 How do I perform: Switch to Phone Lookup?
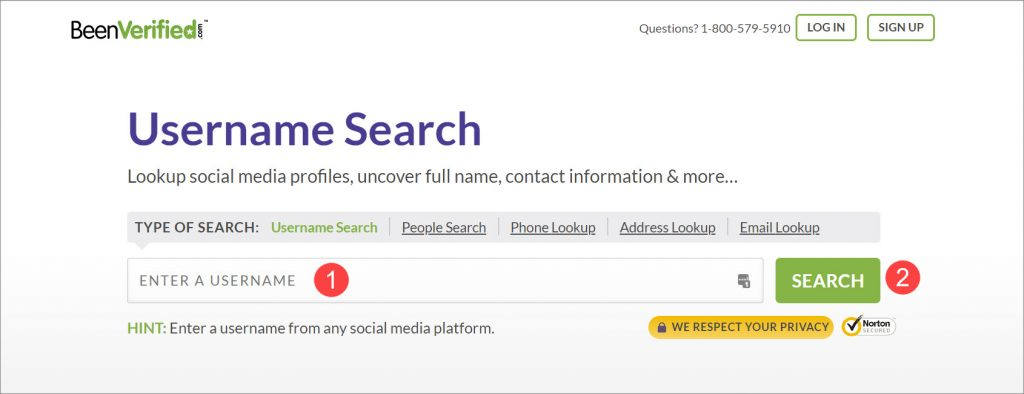pyautogui.click(x=552, y=227)
